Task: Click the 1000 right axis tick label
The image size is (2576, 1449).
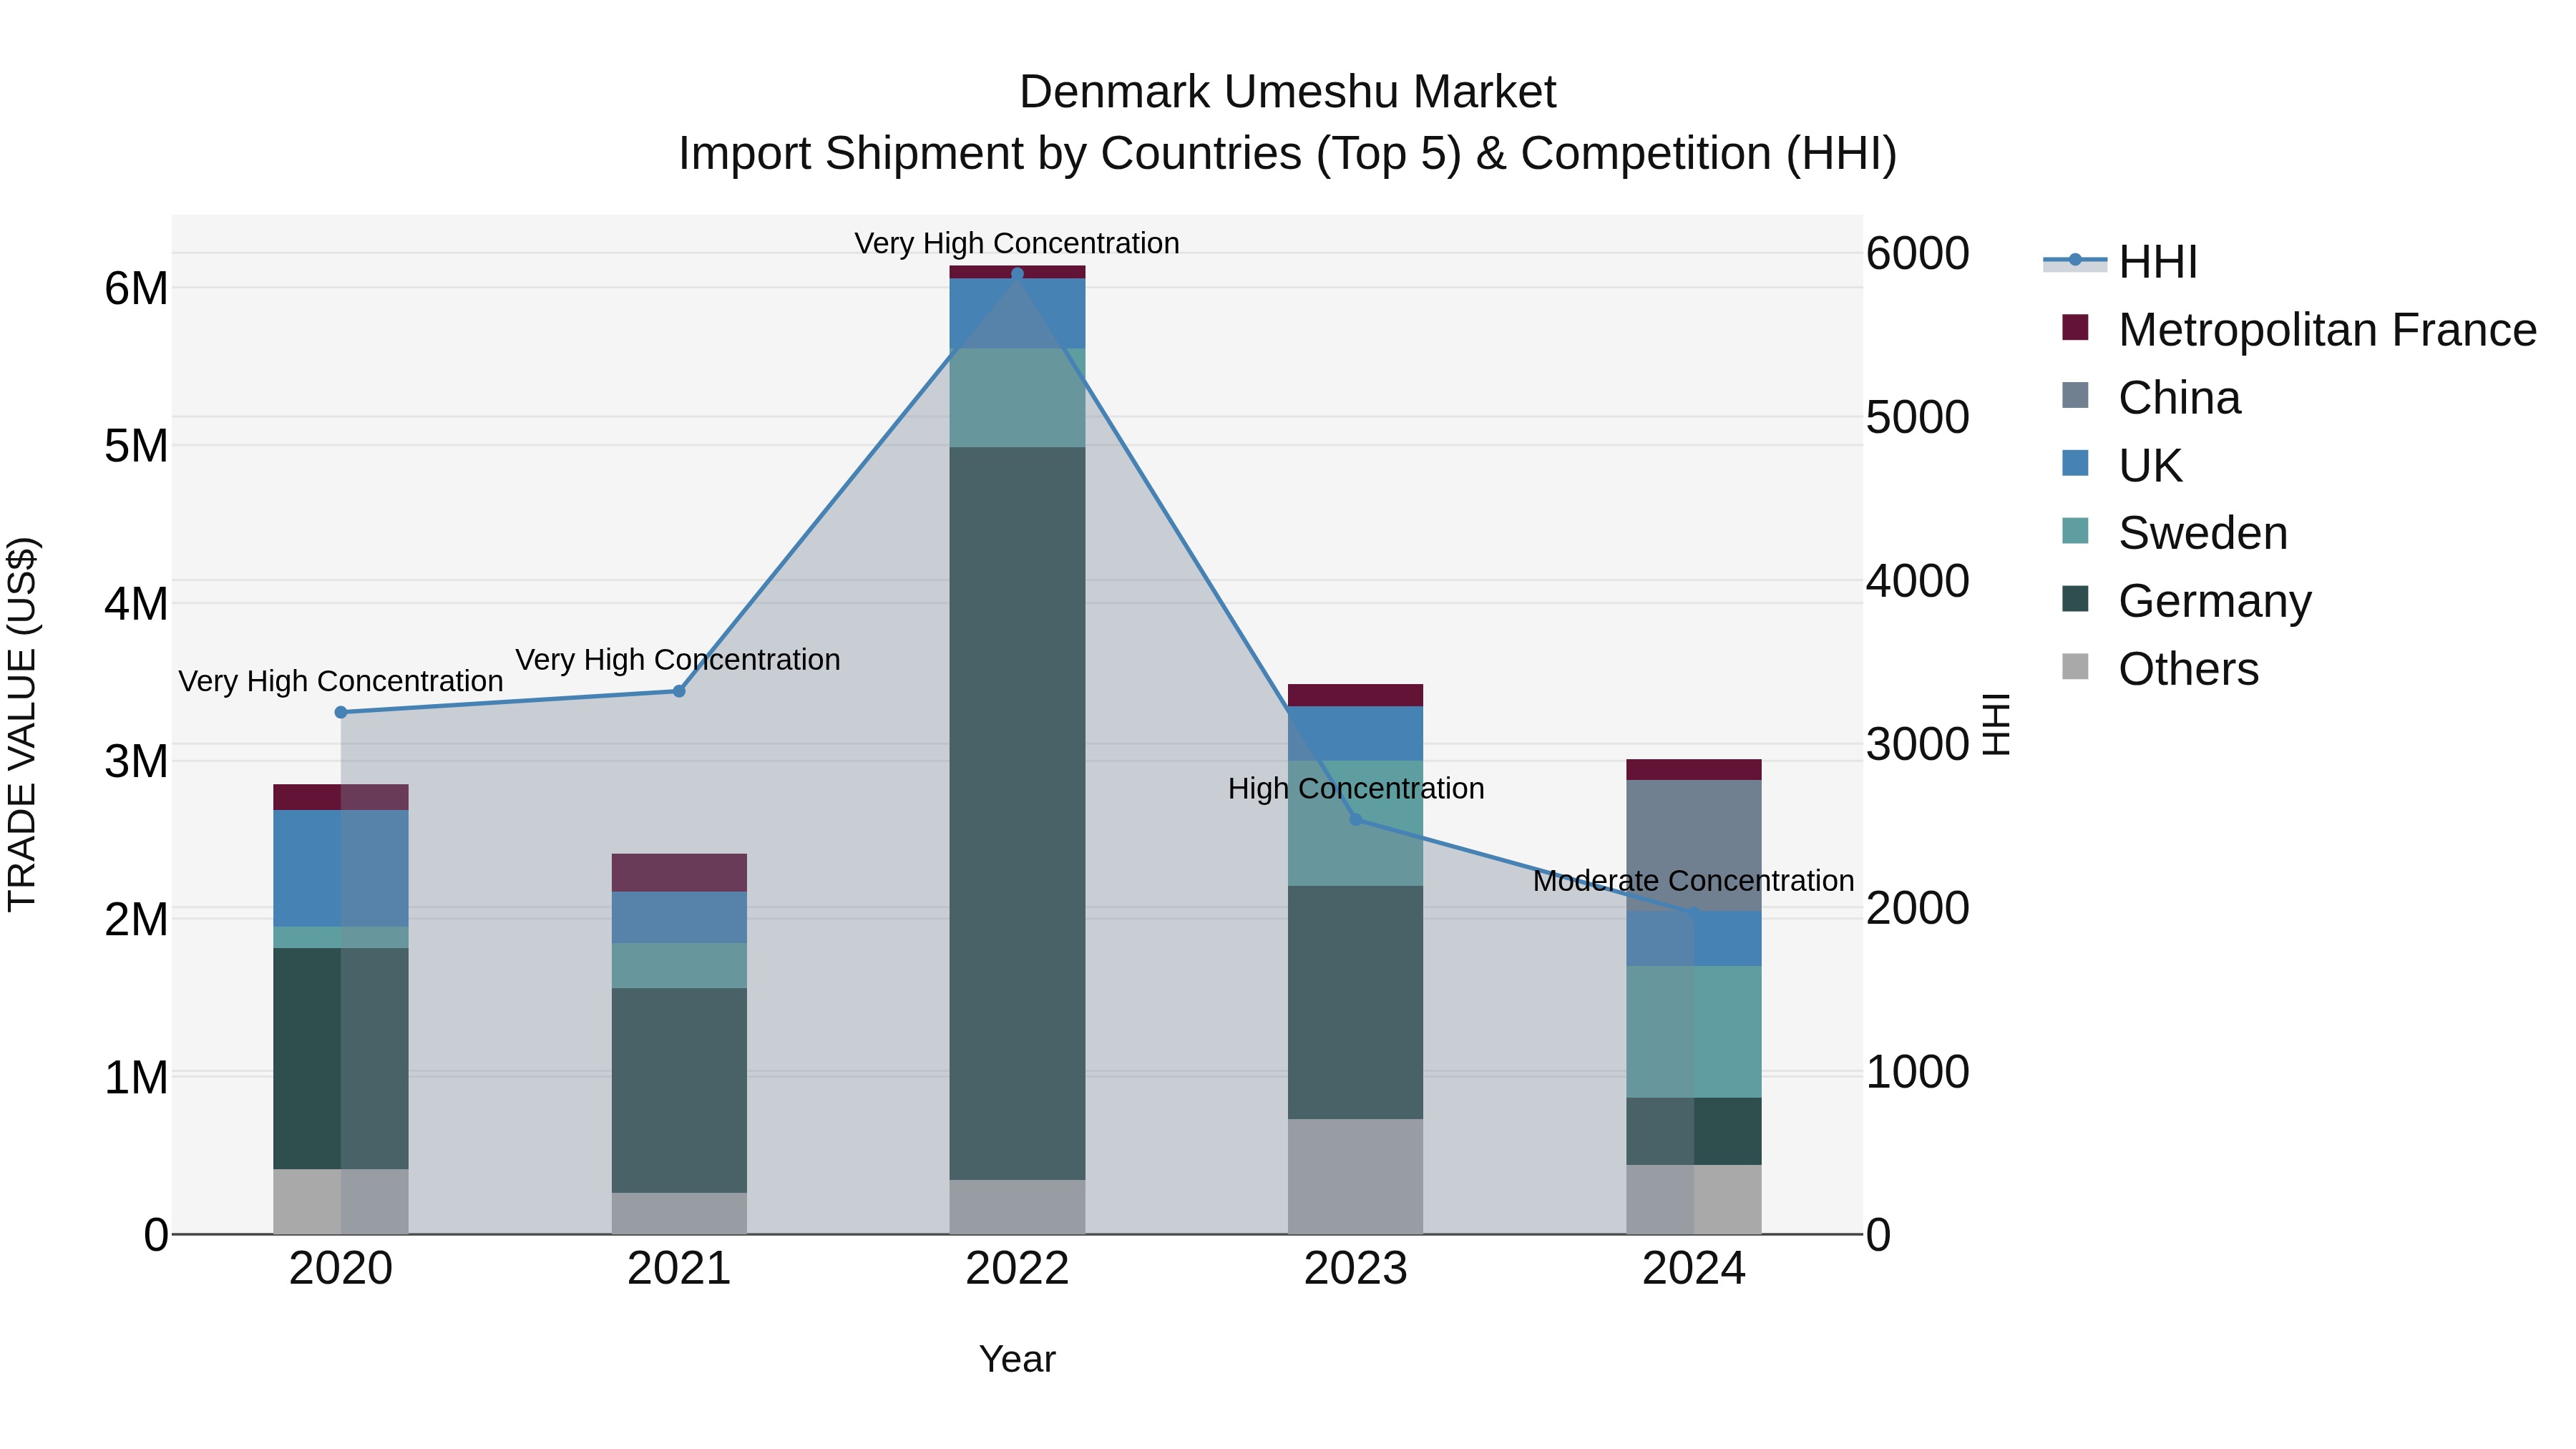Action: (x=1918, y=1072)
